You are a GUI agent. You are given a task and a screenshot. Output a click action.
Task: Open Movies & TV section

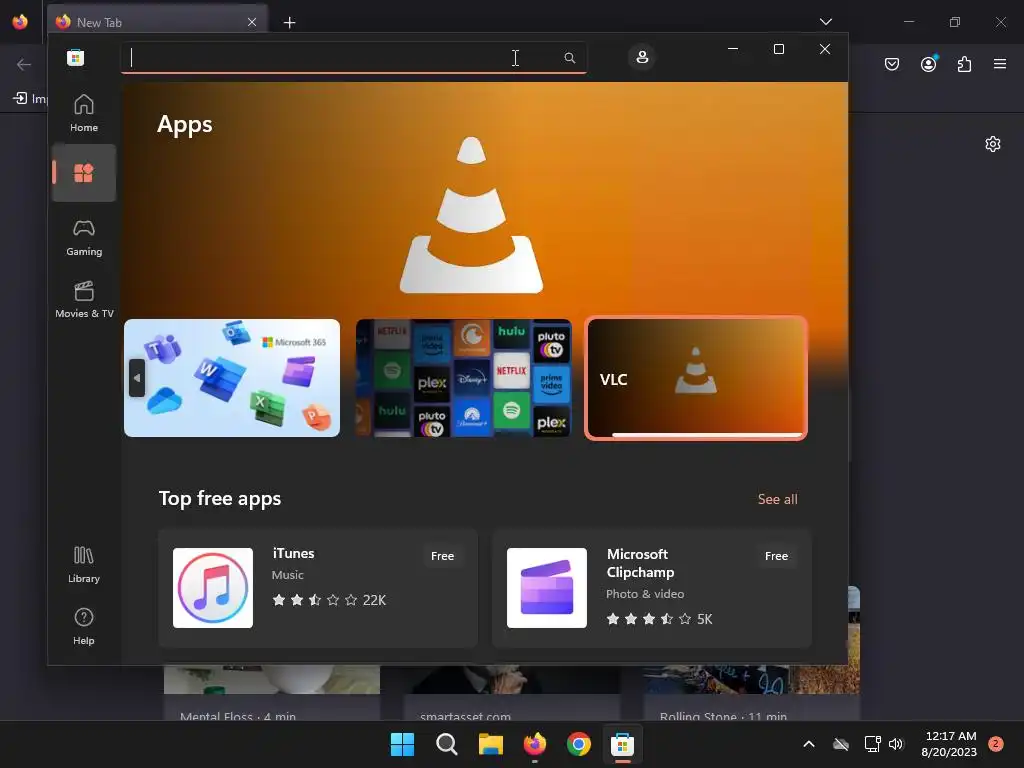point(84,299)
